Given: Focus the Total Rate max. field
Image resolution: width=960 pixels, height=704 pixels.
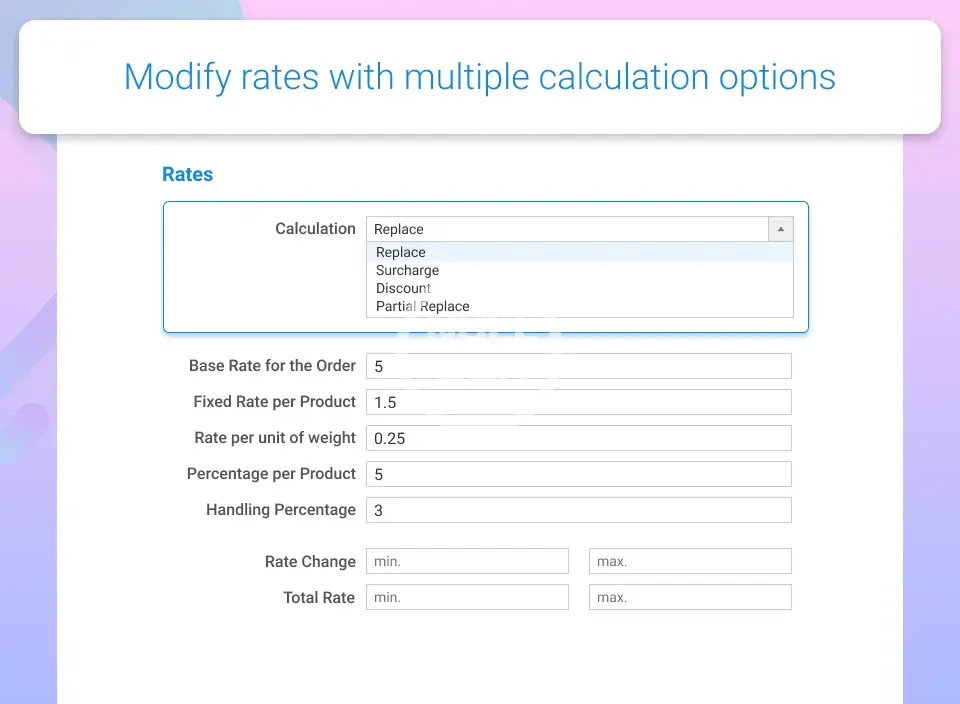Looking at the screenshot, I should pyautogui.click(x=690, y=597).
